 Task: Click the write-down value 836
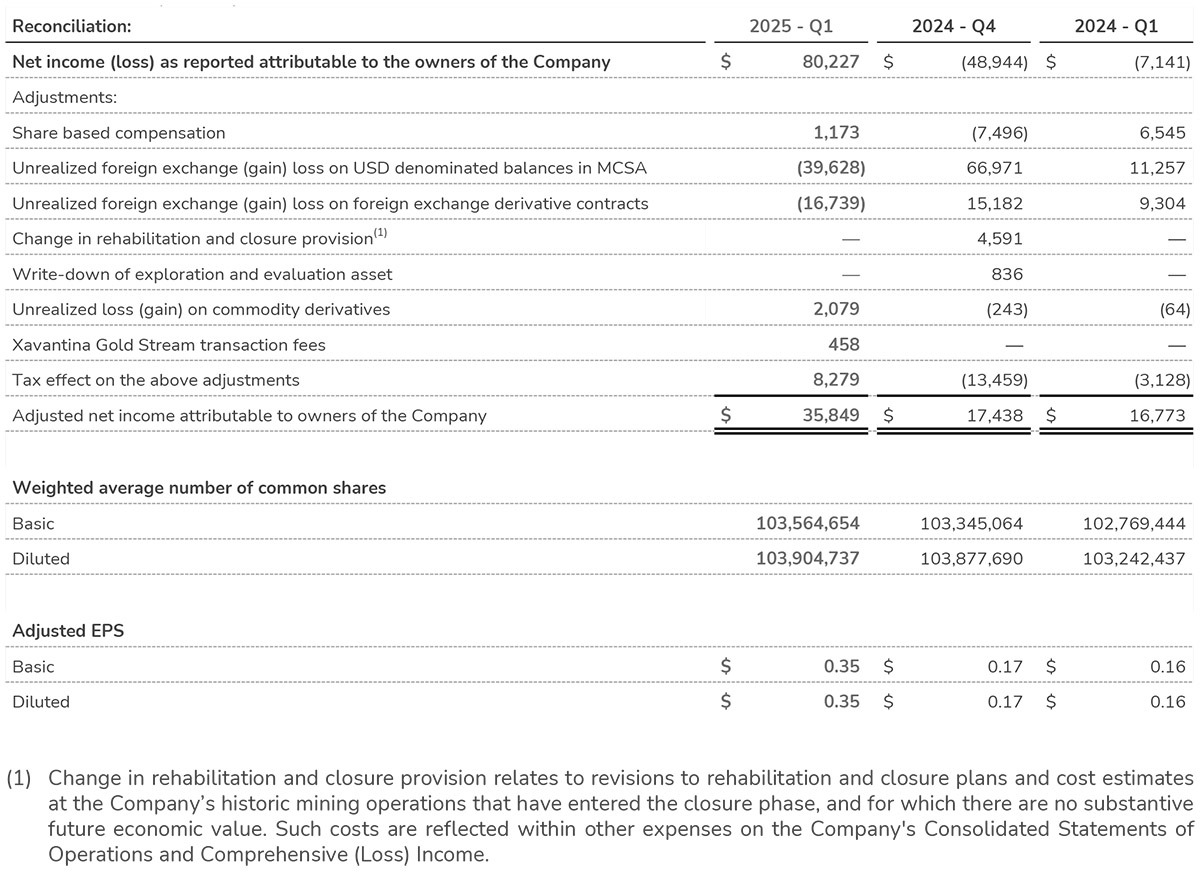[x=1007, y=274]
